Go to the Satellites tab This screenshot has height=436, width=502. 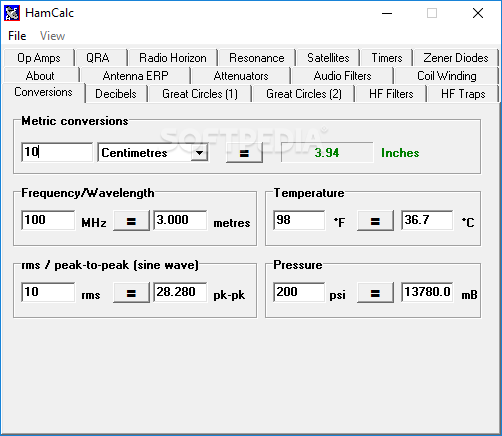[x=328, y=58]
